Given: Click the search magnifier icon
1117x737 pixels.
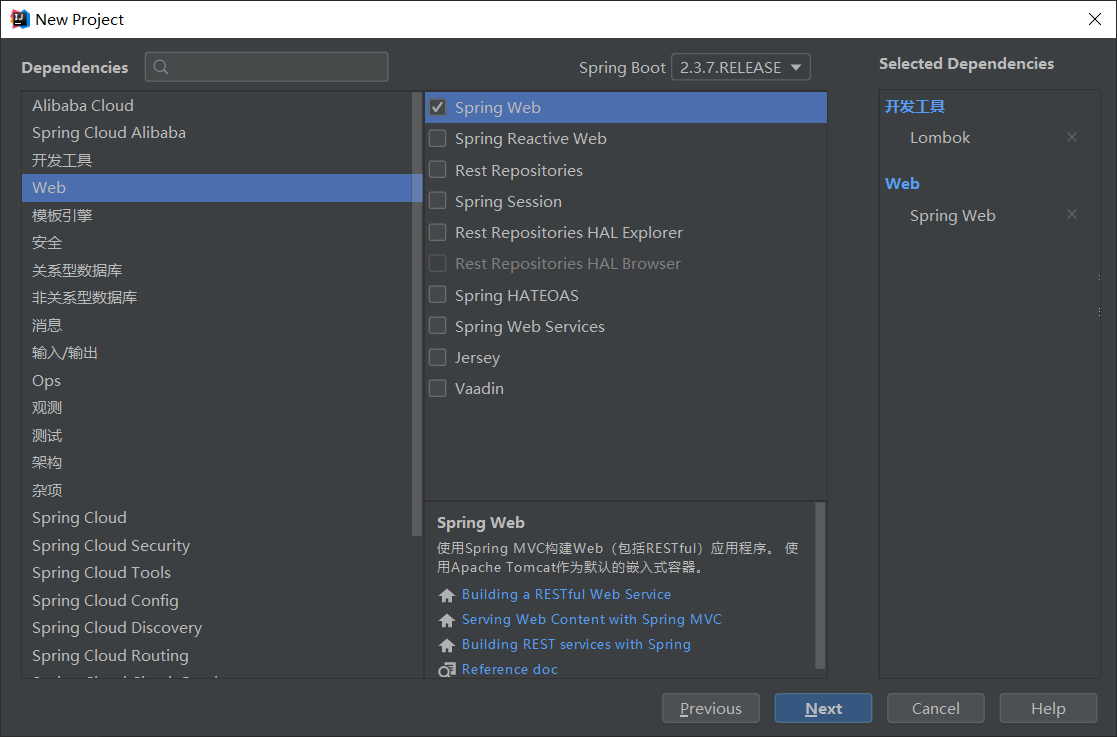Looking at the screenshot, I should pyautogui.click(x=161, y=68).
